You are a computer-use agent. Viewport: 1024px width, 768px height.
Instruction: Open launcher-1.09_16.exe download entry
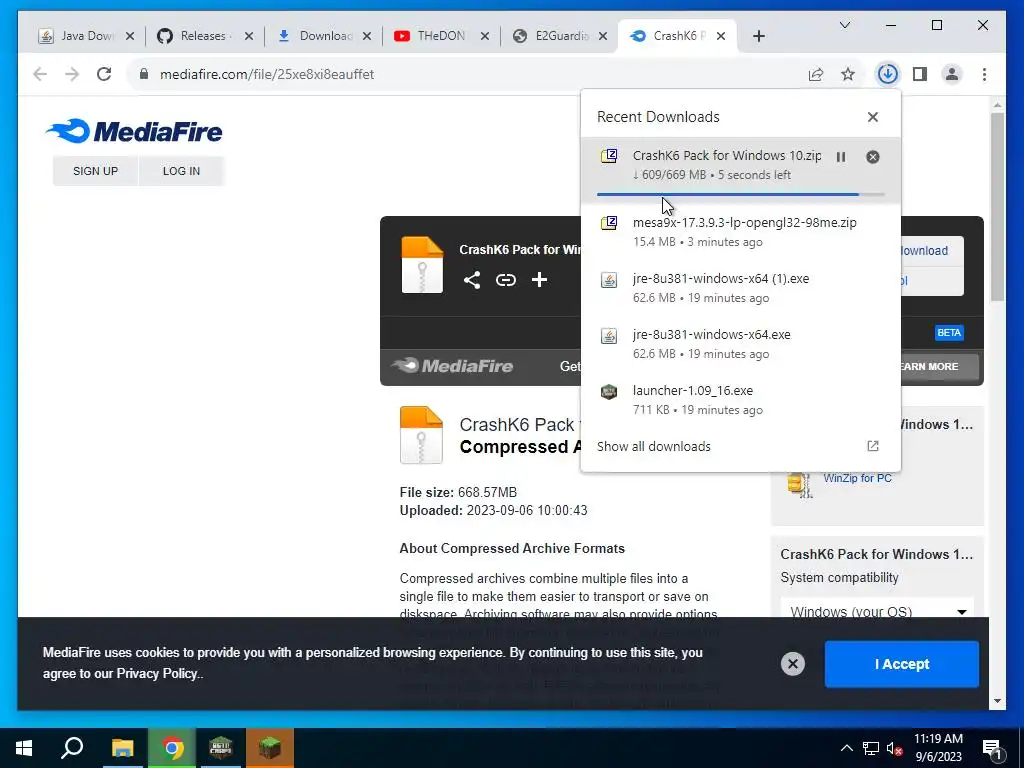pos(741,400)
